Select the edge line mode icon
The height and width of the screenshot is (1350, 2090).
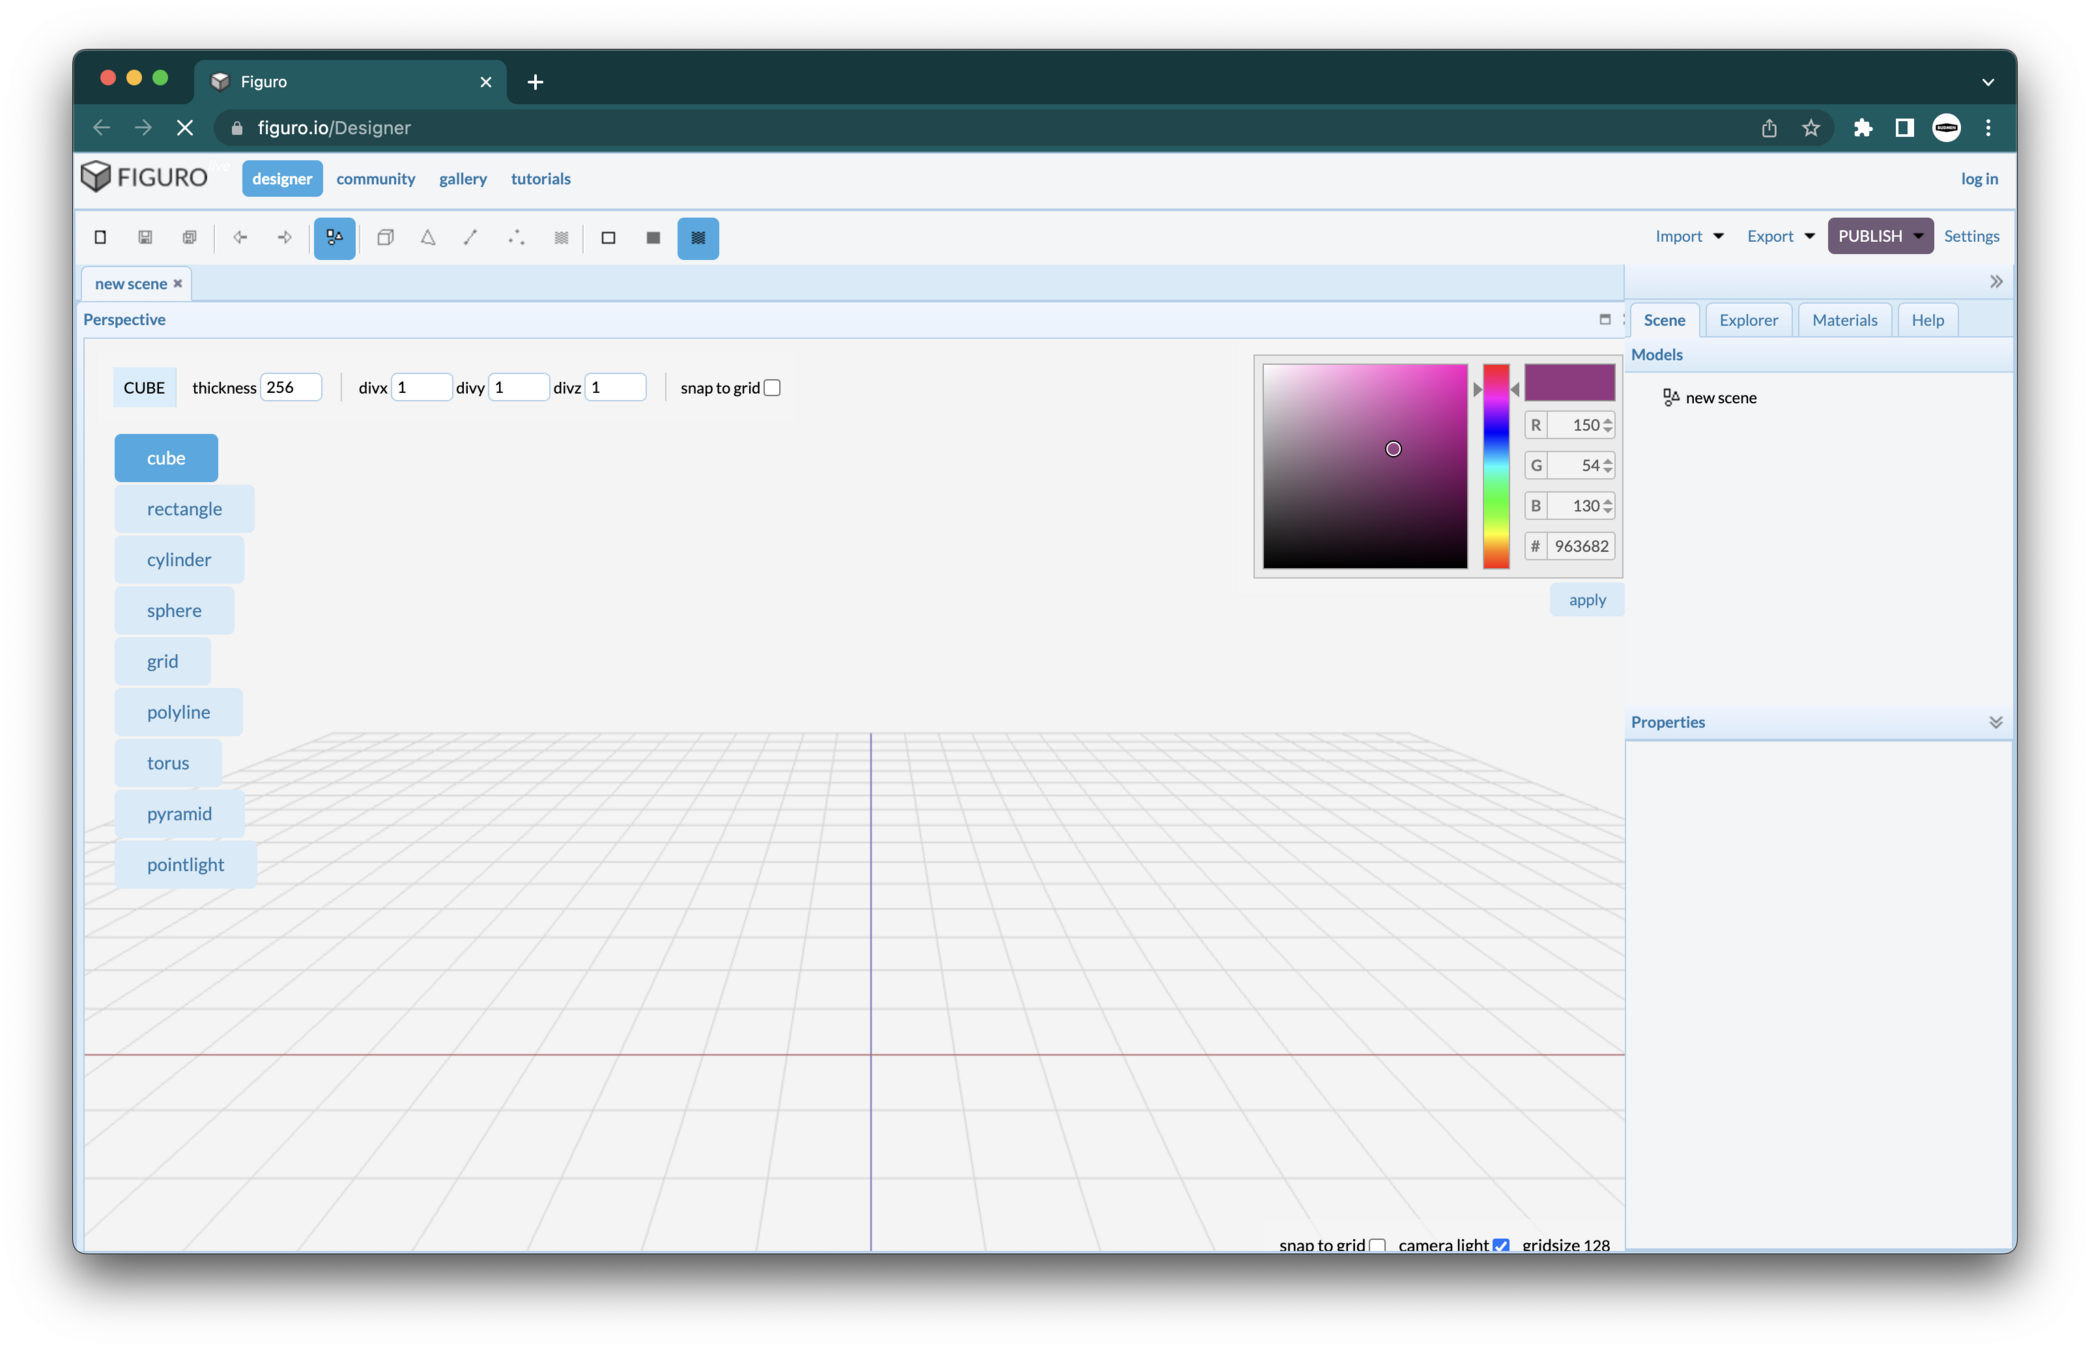point(471,237)
